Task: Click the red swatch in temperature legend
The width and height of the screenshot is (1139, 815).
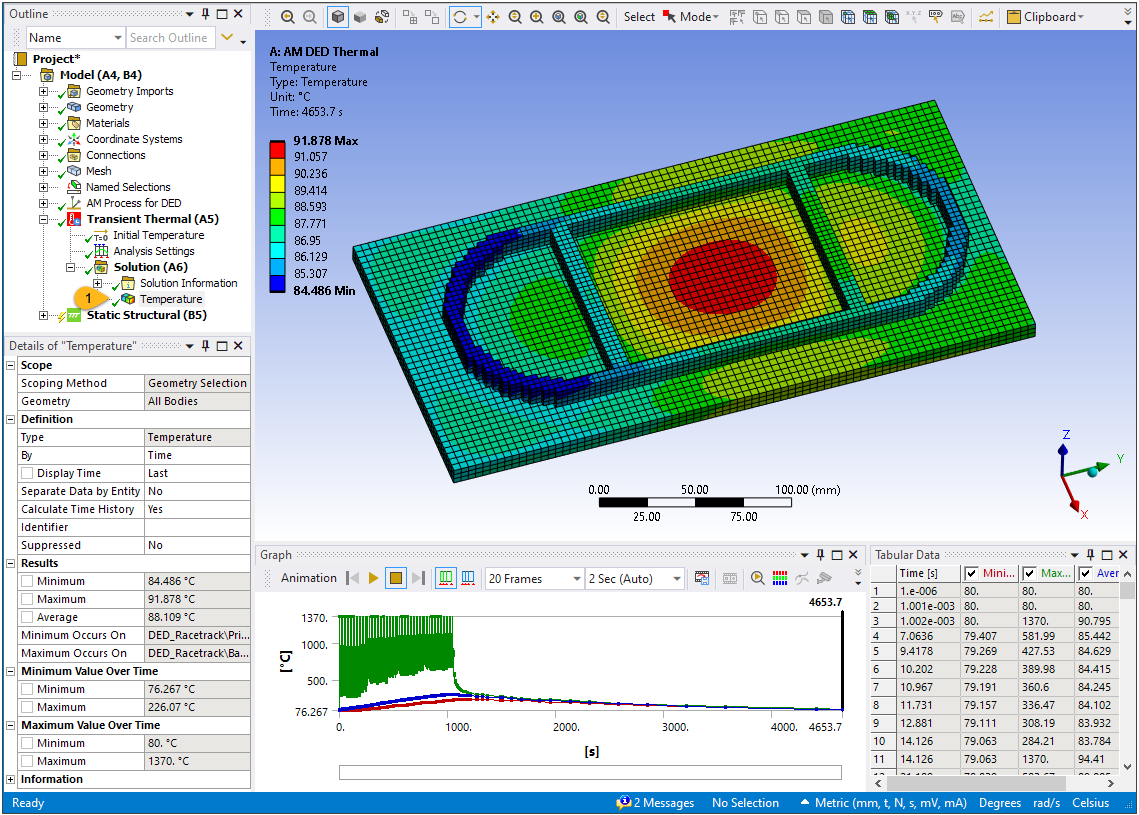Action: tap(278, 148)
